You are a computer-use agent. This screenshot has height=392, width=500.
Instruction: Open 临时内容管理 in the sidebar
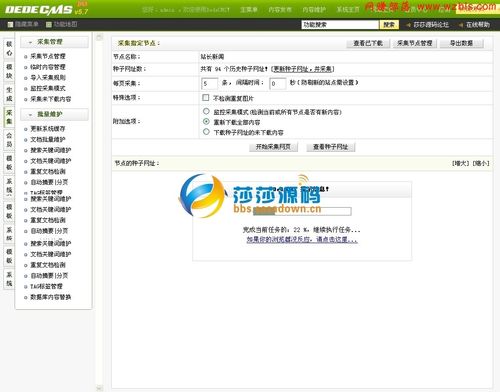coord(48,67)
